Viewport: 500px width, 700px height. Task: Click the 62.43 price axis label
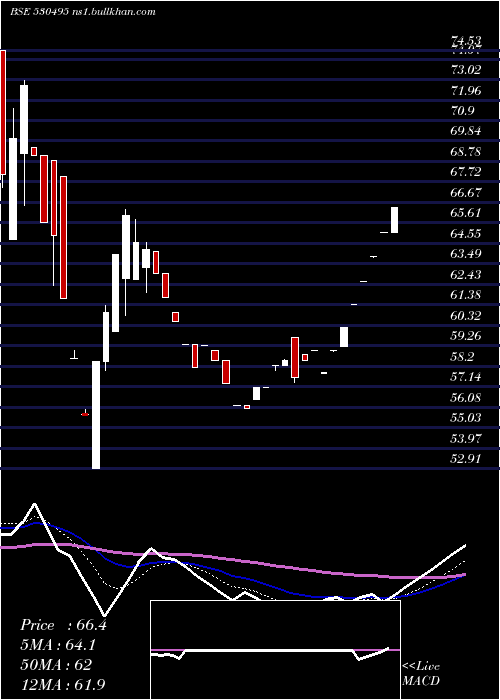pos(466,274)
